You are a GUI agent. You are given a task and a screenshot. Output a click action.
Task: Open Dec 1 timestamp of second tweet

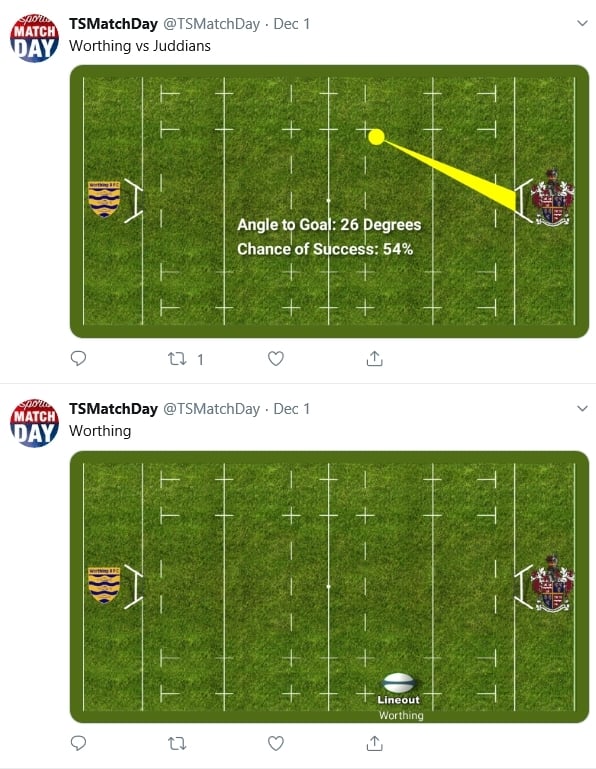click(291, 409)
